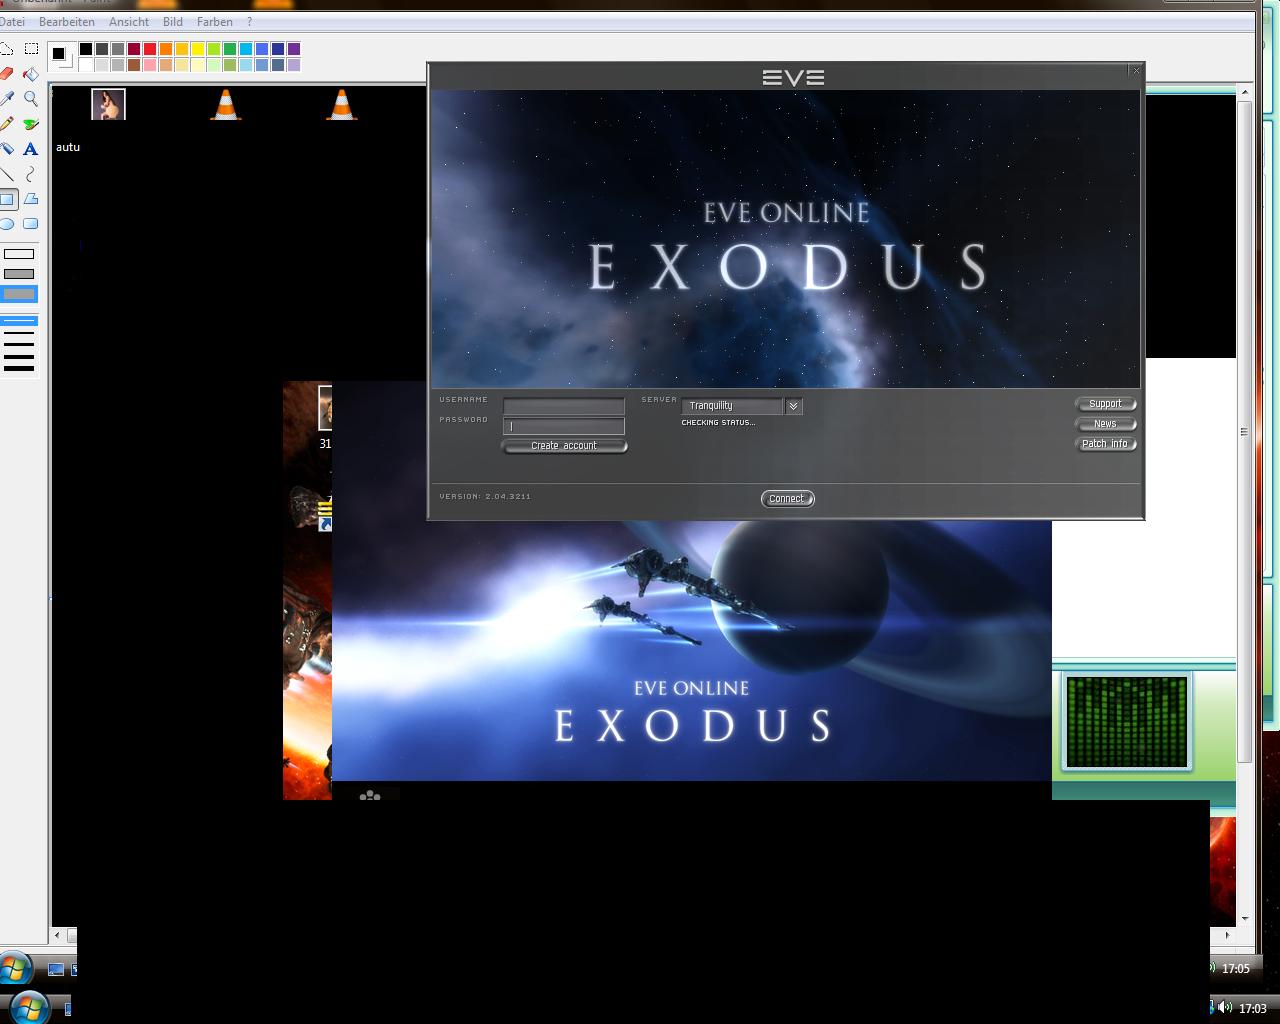Click Paint's horizontal scrollbar left arrow

(59, 935)
